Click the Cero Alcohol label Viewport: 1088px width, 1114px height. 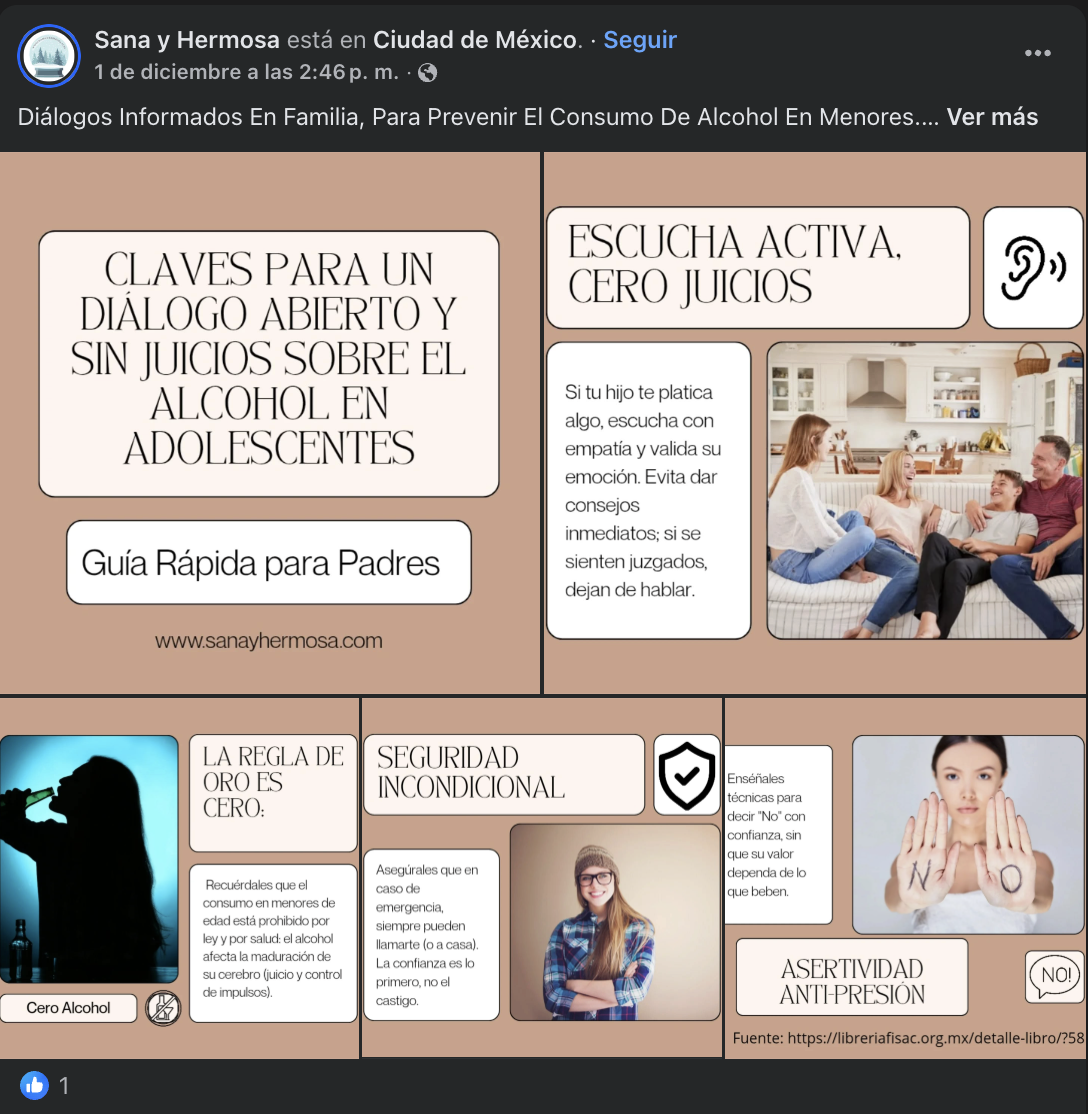coord(68,1008)
